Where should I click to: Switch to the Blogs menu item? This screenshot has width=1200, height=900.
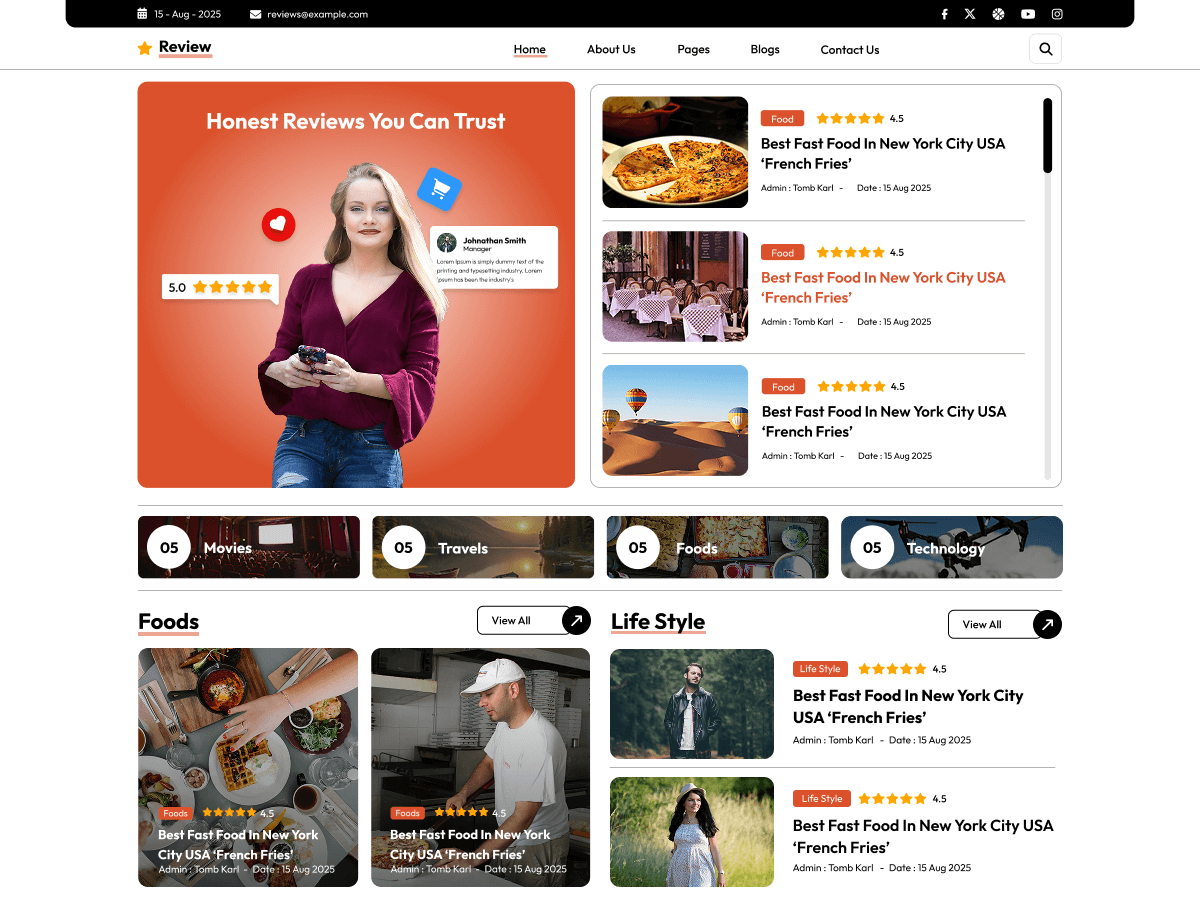point(765,49)
